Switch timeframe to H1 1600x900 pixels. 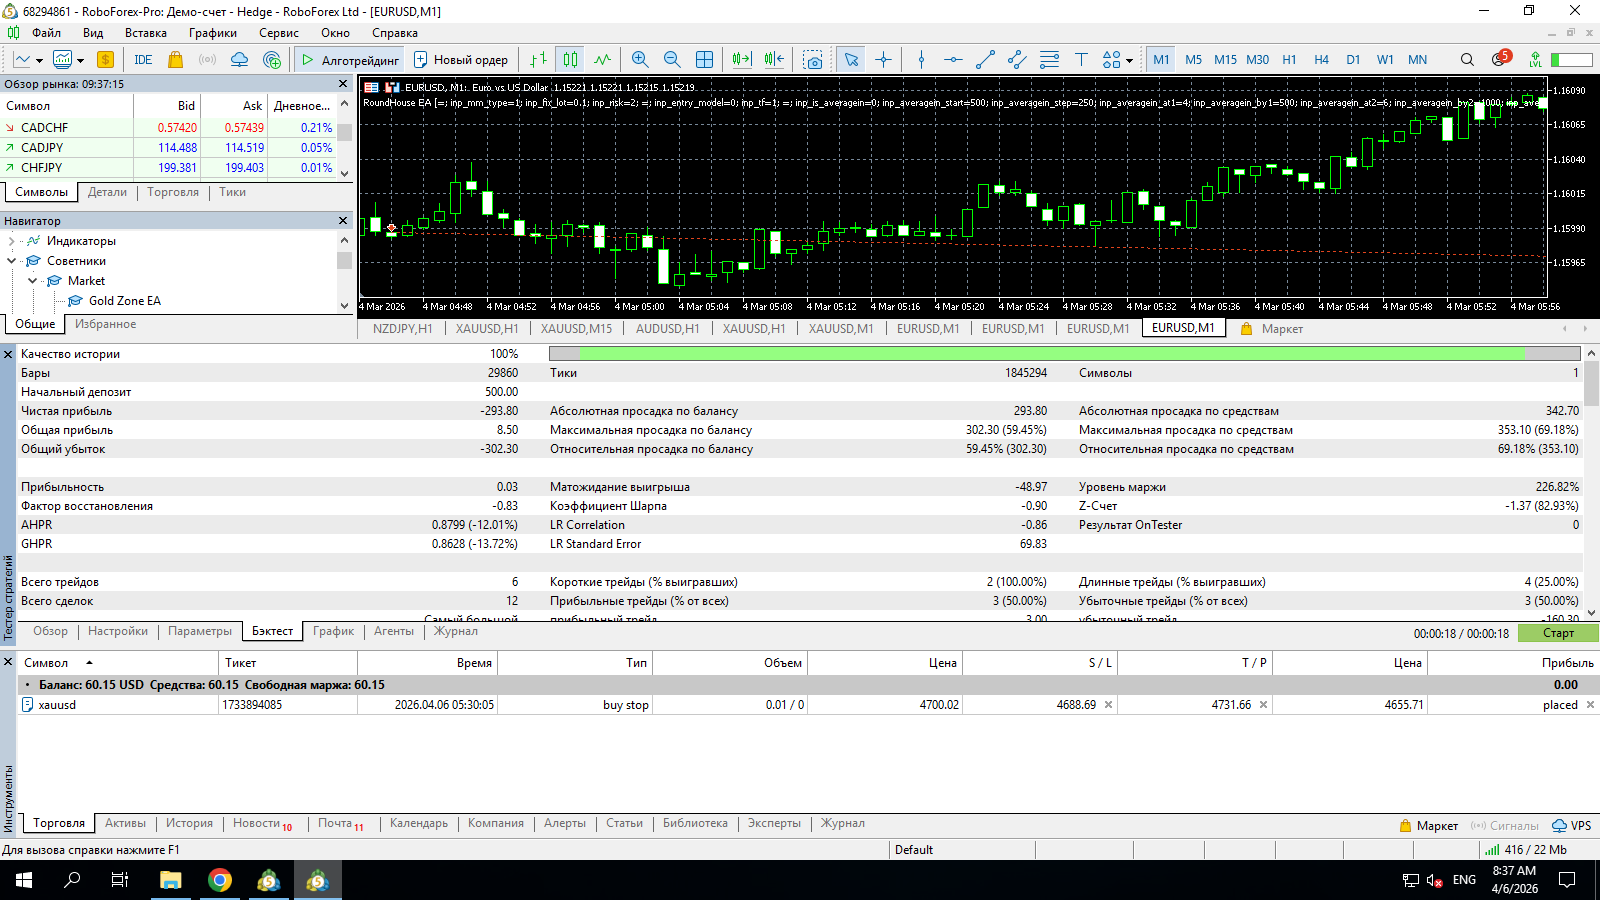[1289, 60]
